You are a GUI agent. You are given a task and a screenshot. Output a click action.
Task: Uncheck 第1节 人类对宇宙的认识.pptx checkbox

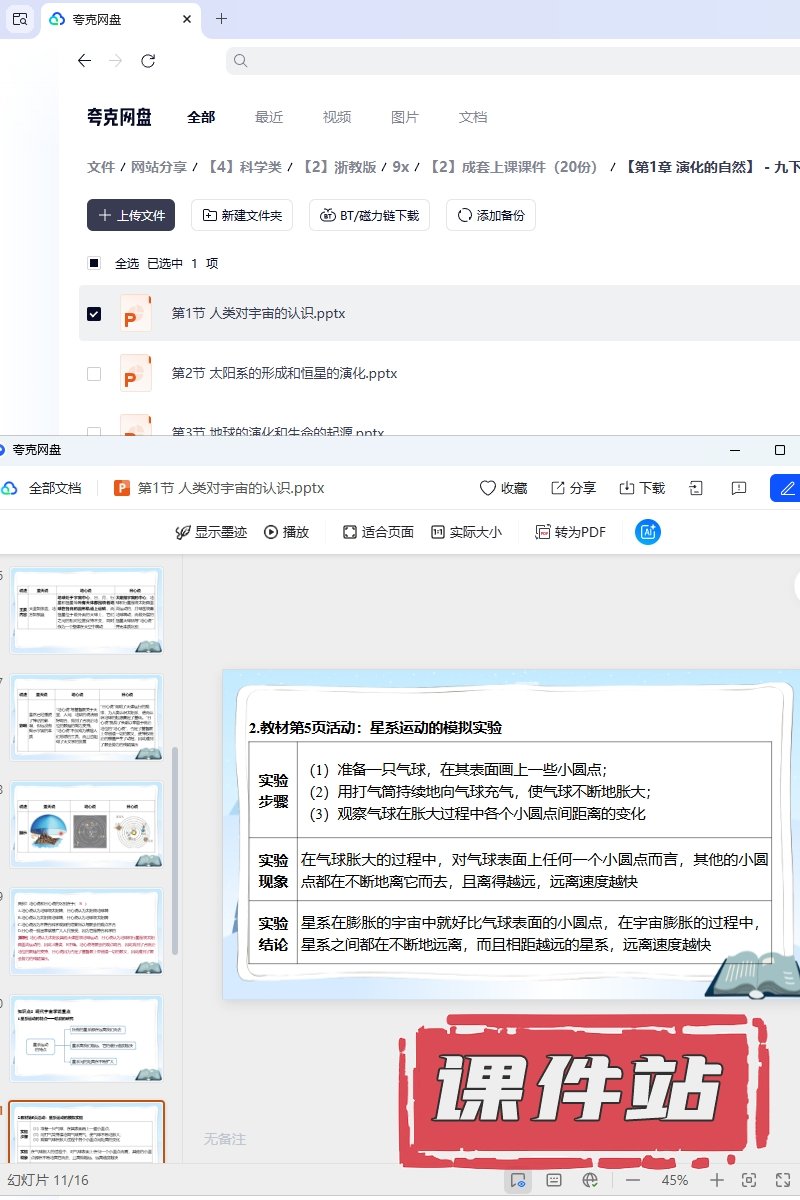94,313
